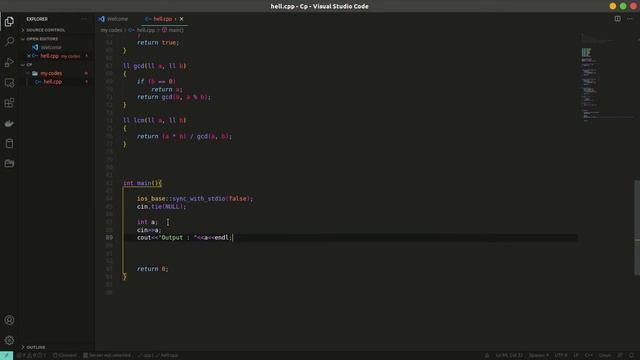Image resolution: width=640 pixels, height=360 pixels.
Task: Close hell.cpp in Open Editors list
Action: click(29, 56)
